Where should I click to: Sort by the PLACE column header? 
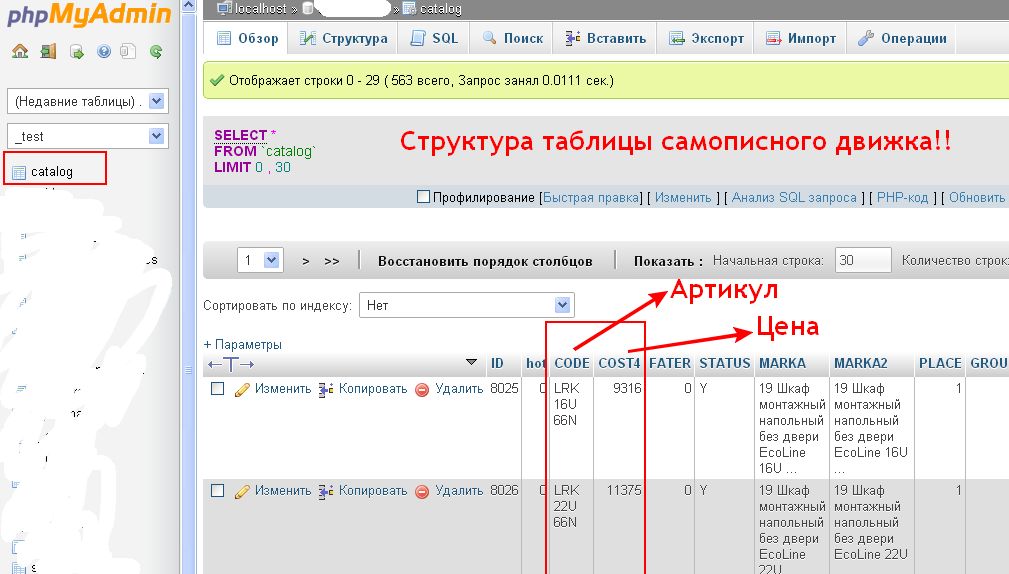940,364
